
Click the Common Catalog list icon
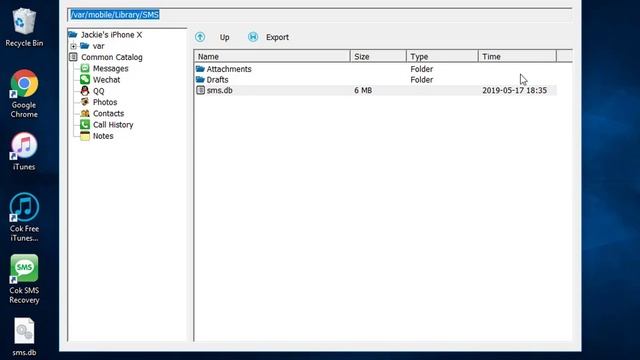click(73, 57)
